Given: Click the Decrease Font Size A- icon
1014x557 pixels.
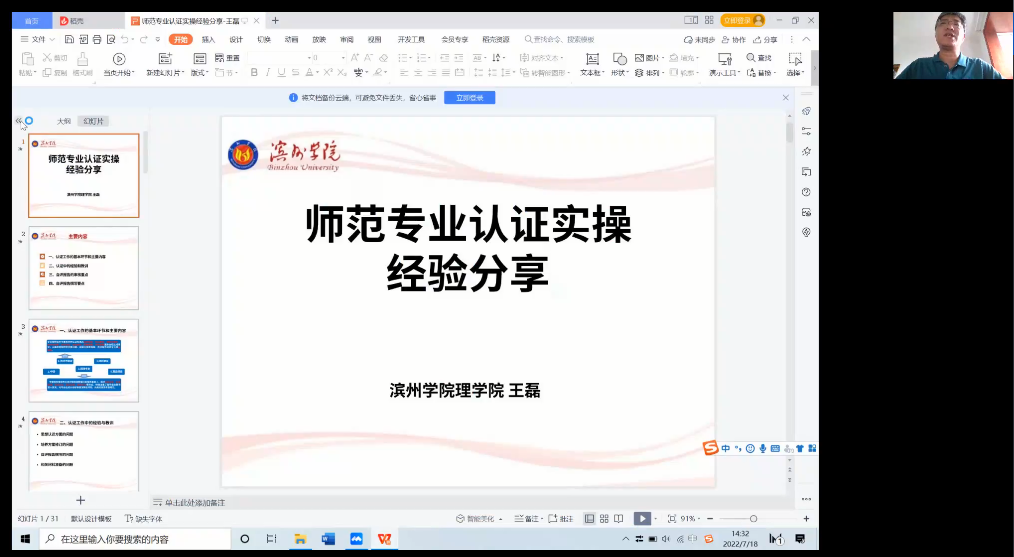Looking at the screenshot, I should click(x=369, y=58).
